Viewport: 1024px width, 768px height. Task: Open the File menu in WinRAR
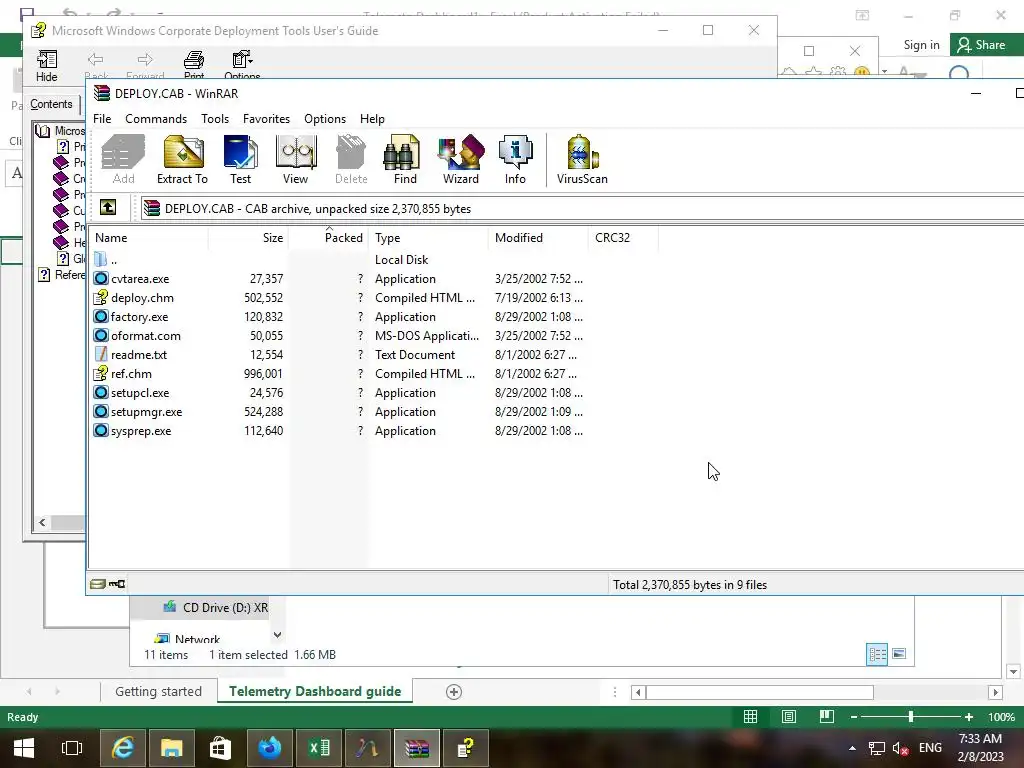click(x=102, y=119)
